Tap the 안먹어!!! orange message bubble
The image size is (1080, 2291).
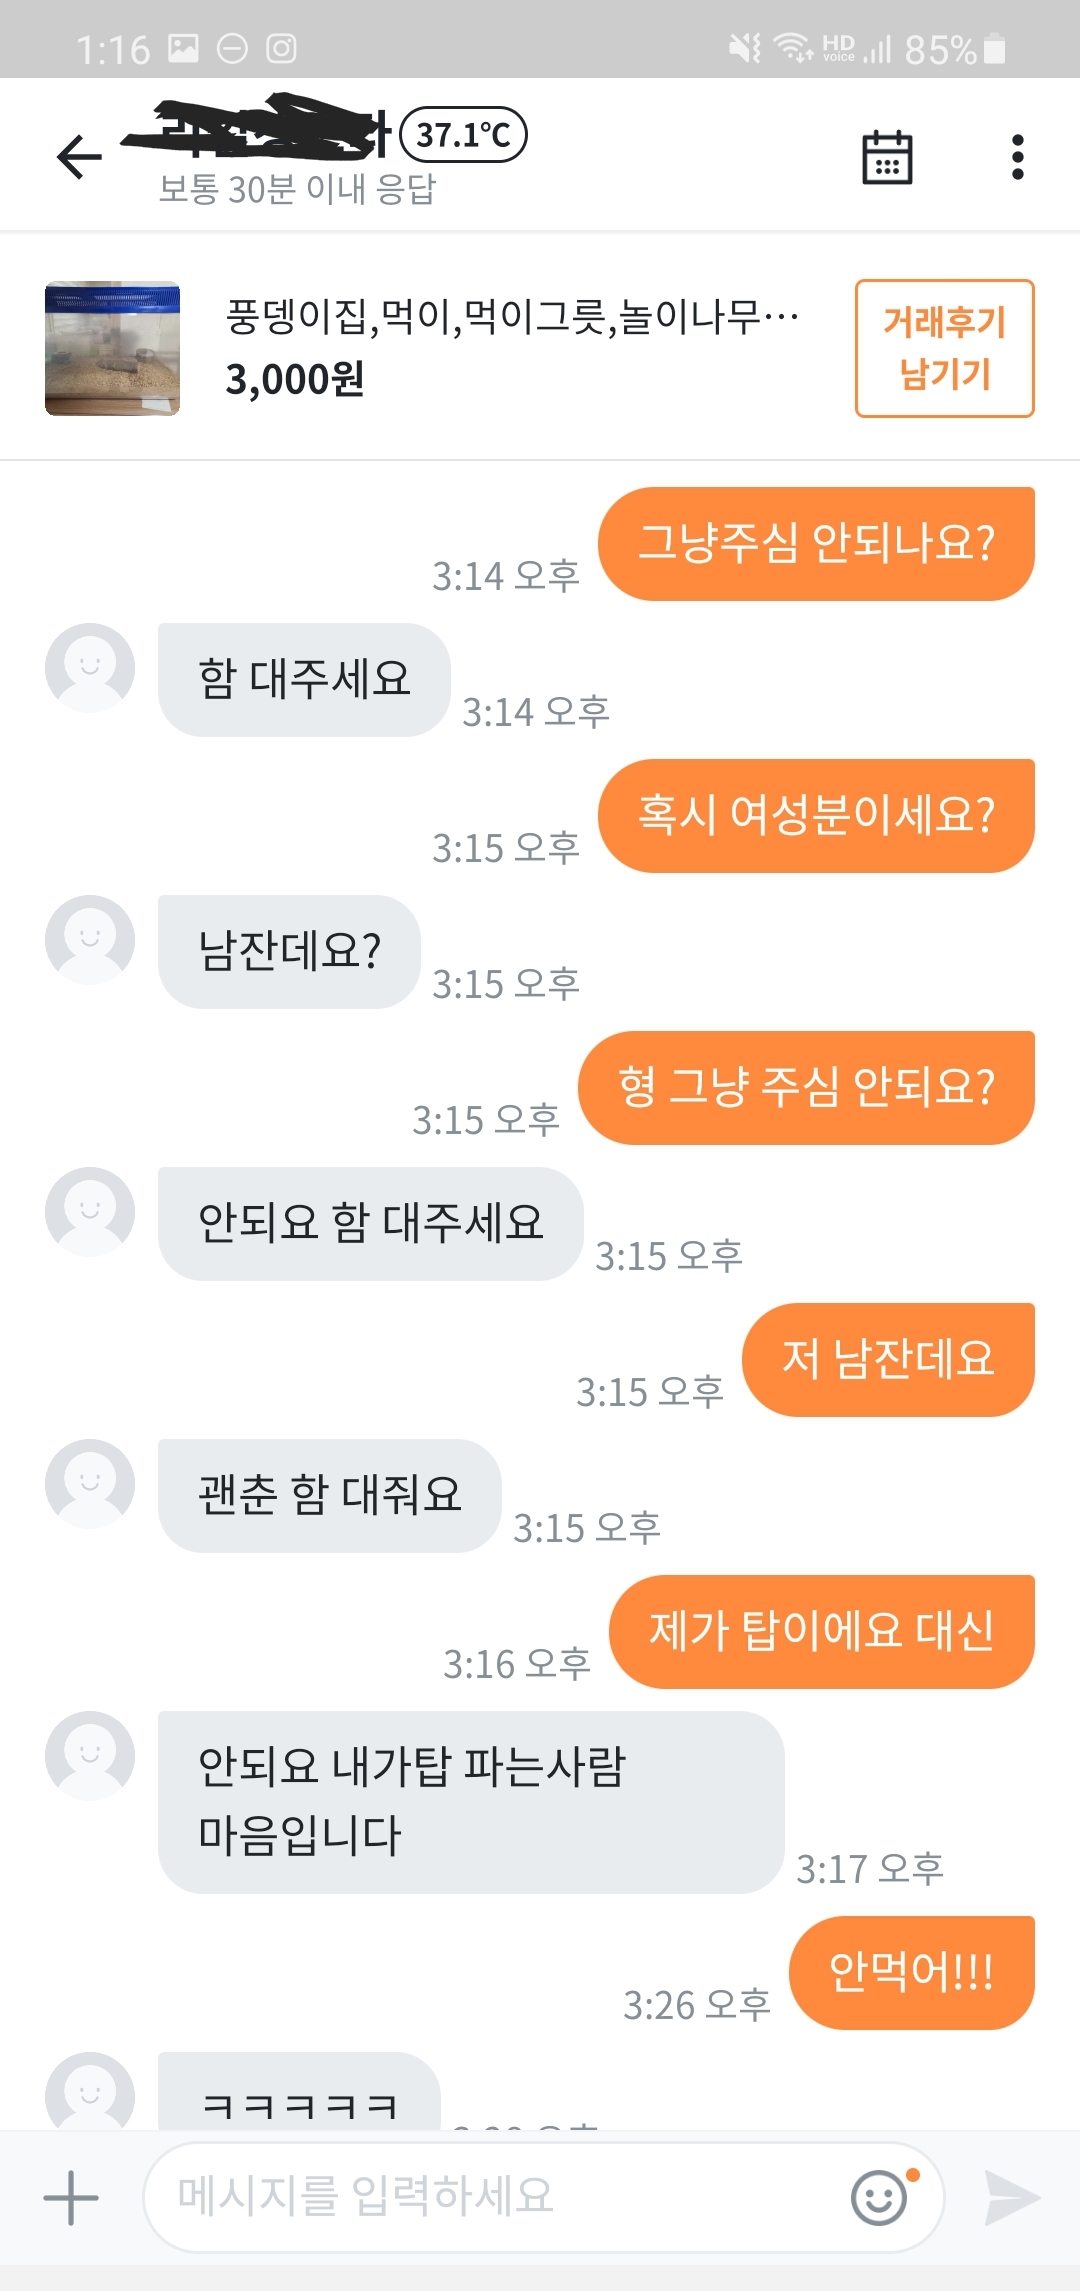tap(911, 1972)
